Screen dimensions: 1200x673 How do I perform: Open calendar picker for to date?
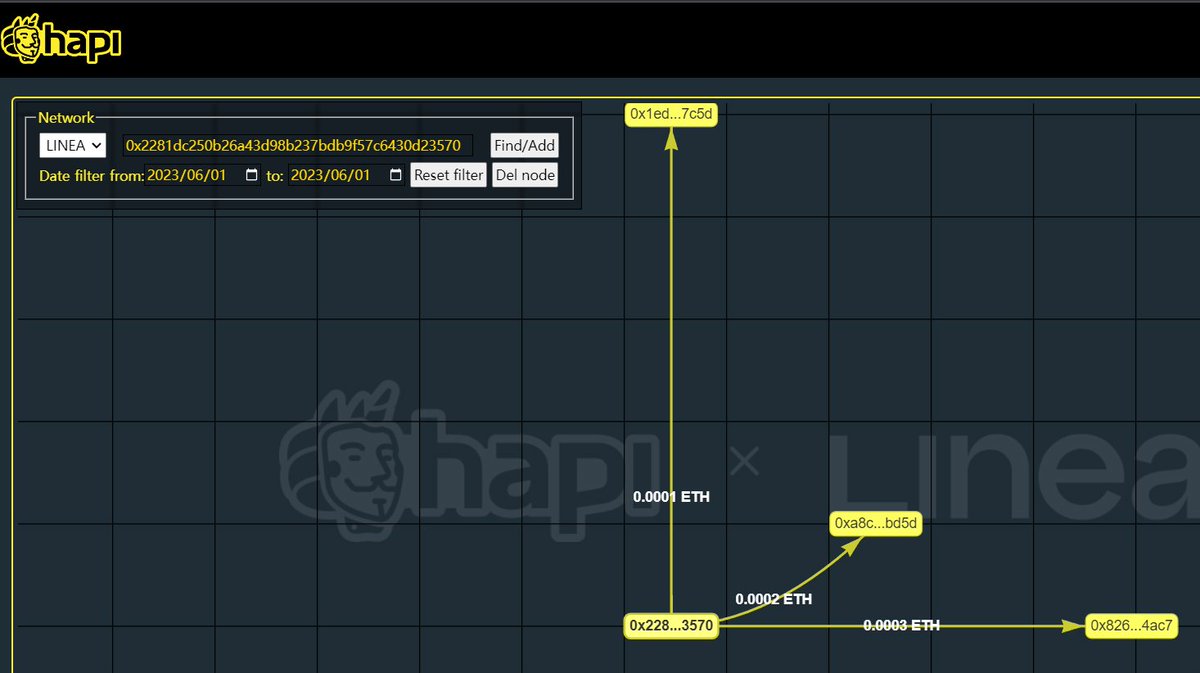click(395, 175)
